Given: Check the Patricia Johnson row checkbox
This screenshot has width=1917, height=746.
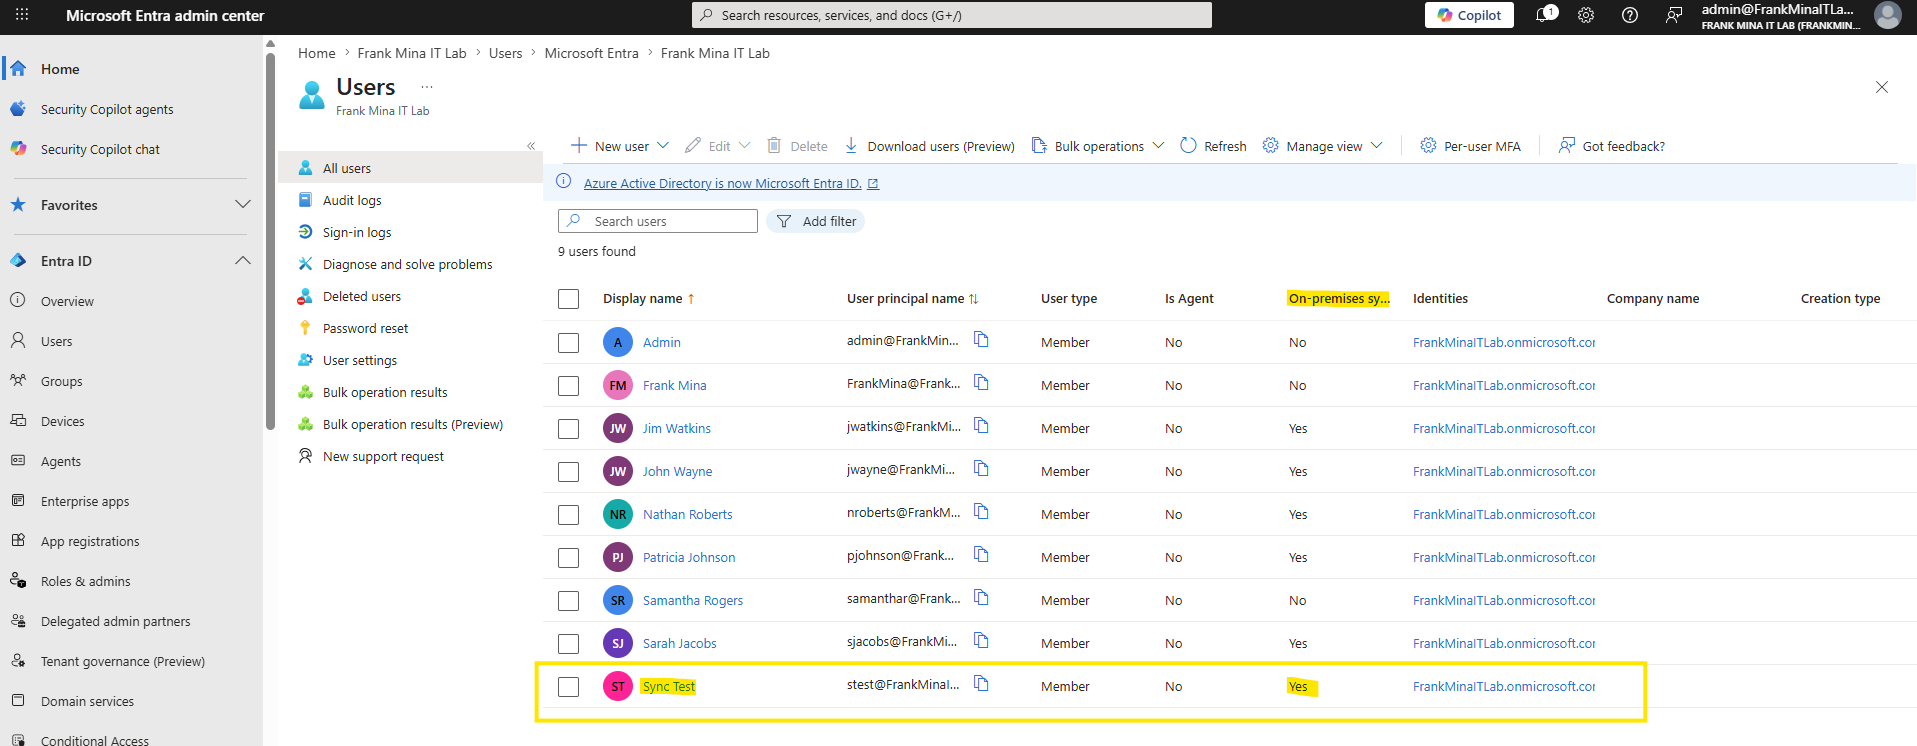Looking at the screenshot, I should point(569,558).
